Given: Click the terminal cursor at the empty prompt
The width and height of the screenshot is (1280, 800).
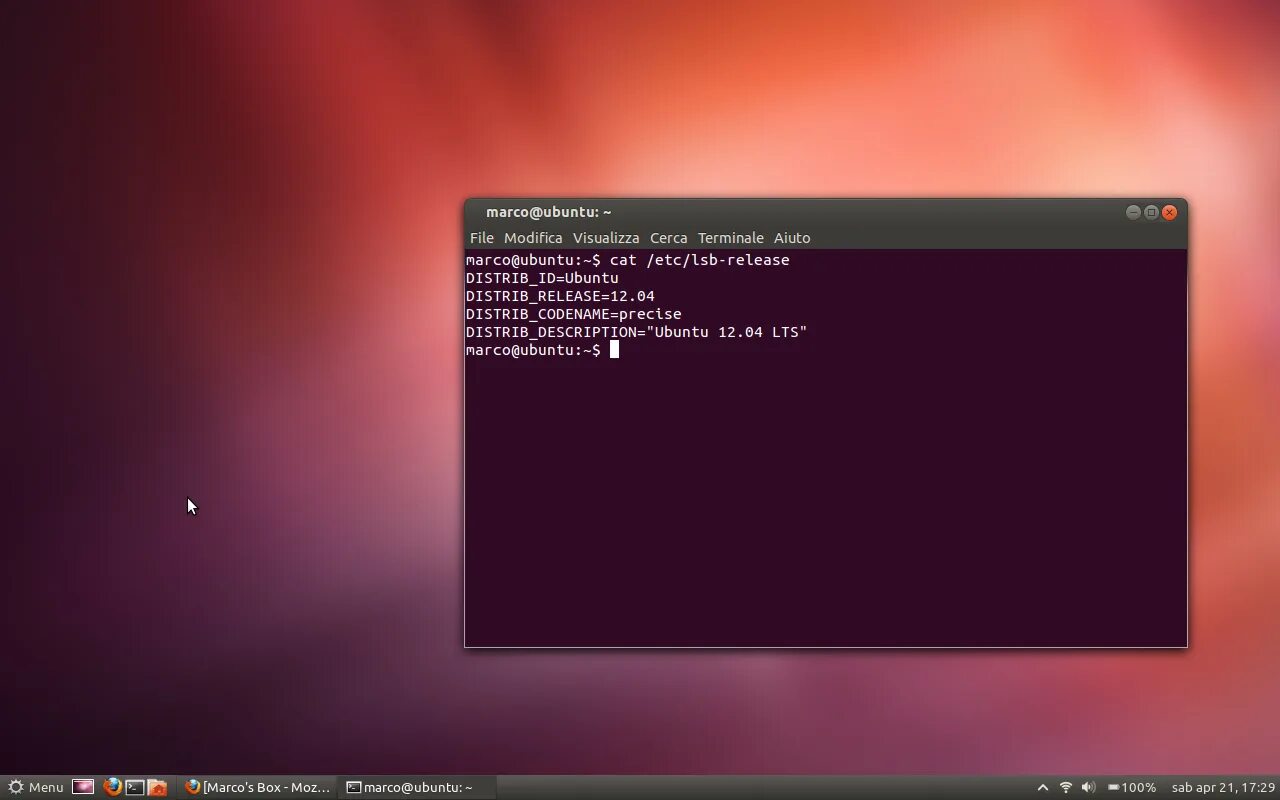Looking at the screenshot, I should click(614, 350).
